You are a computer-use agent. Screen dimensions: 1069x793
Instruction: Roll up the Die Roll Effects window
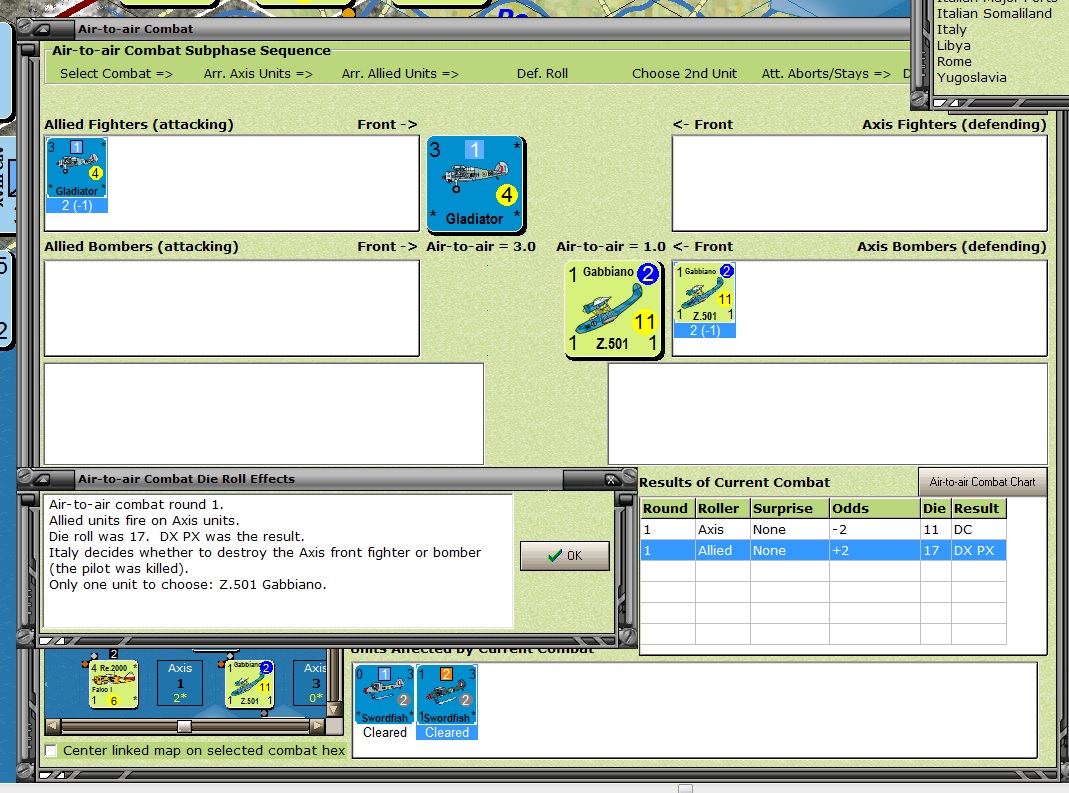point(42,479)
